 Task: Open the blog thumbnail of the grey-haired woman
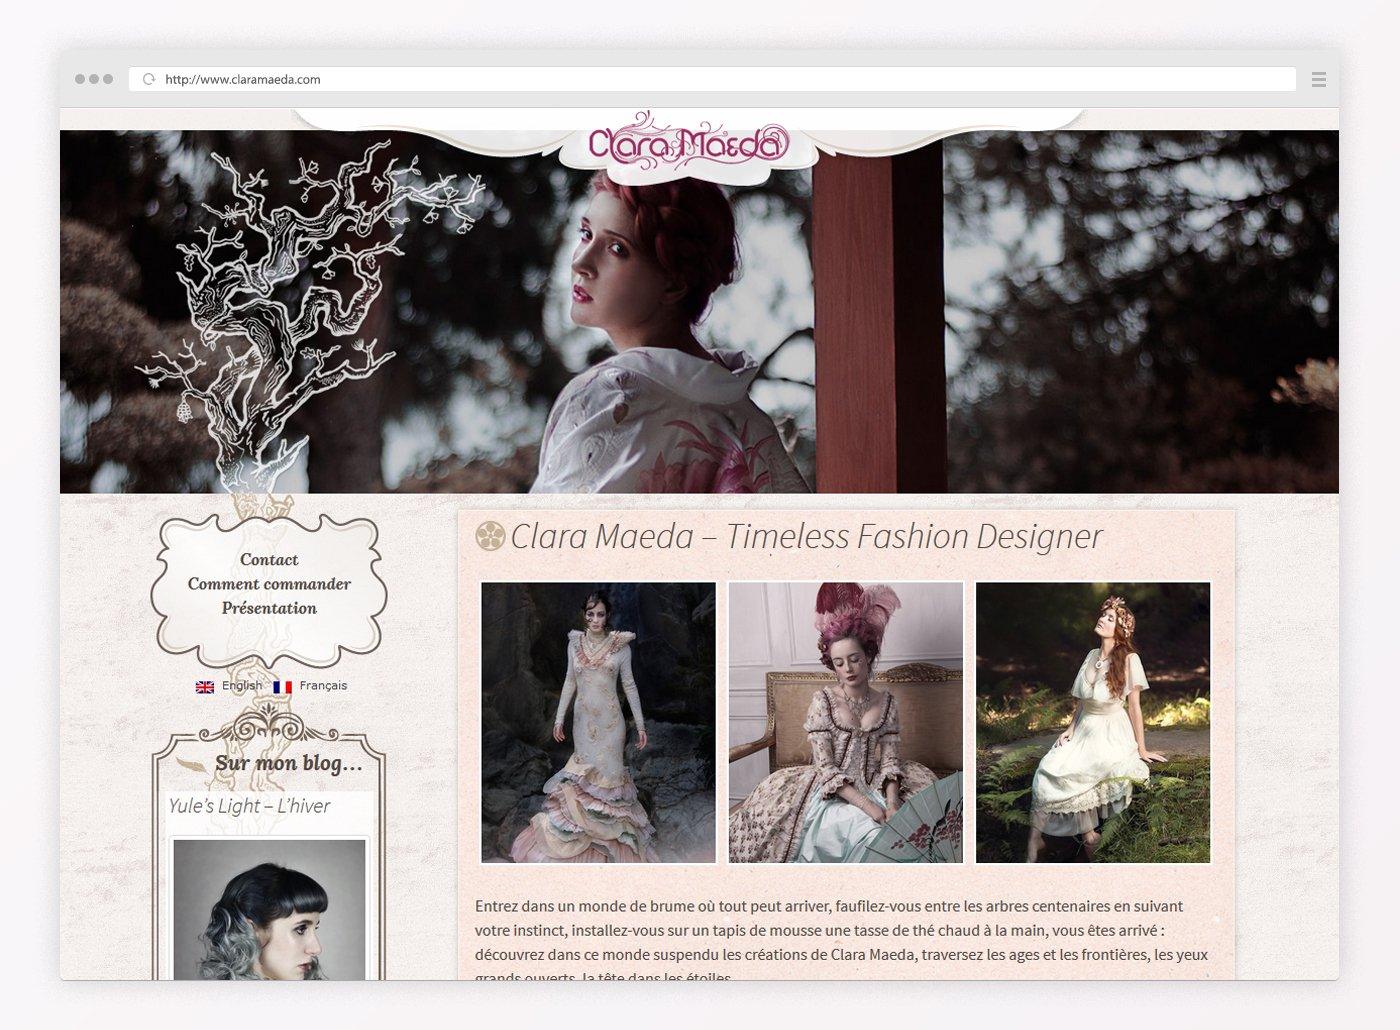tap(269, 909)
